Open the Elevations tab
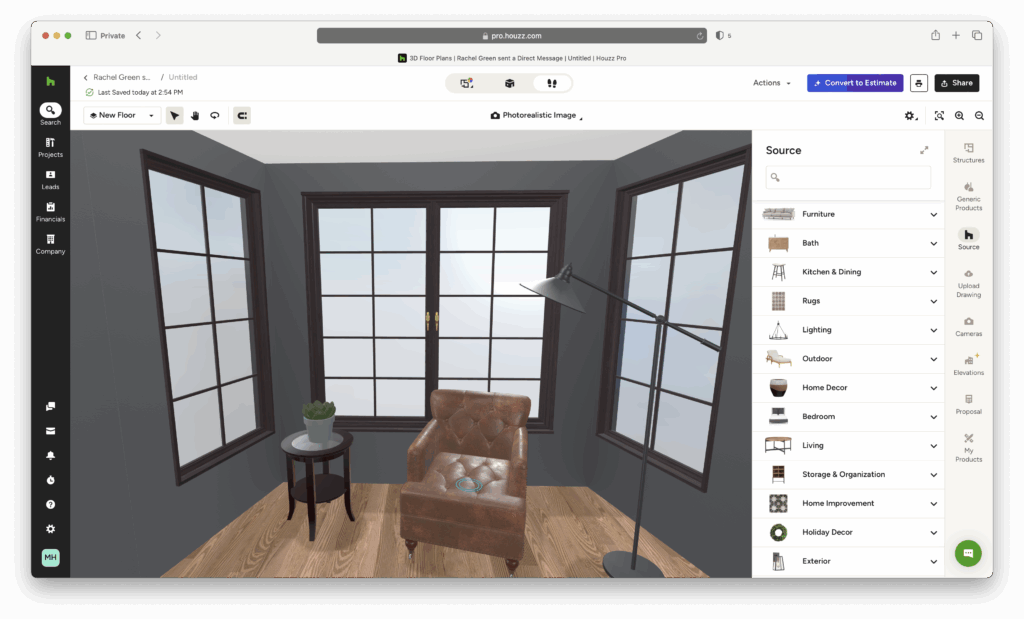Screen dimensions: 1024x619 tap(968, 364)
